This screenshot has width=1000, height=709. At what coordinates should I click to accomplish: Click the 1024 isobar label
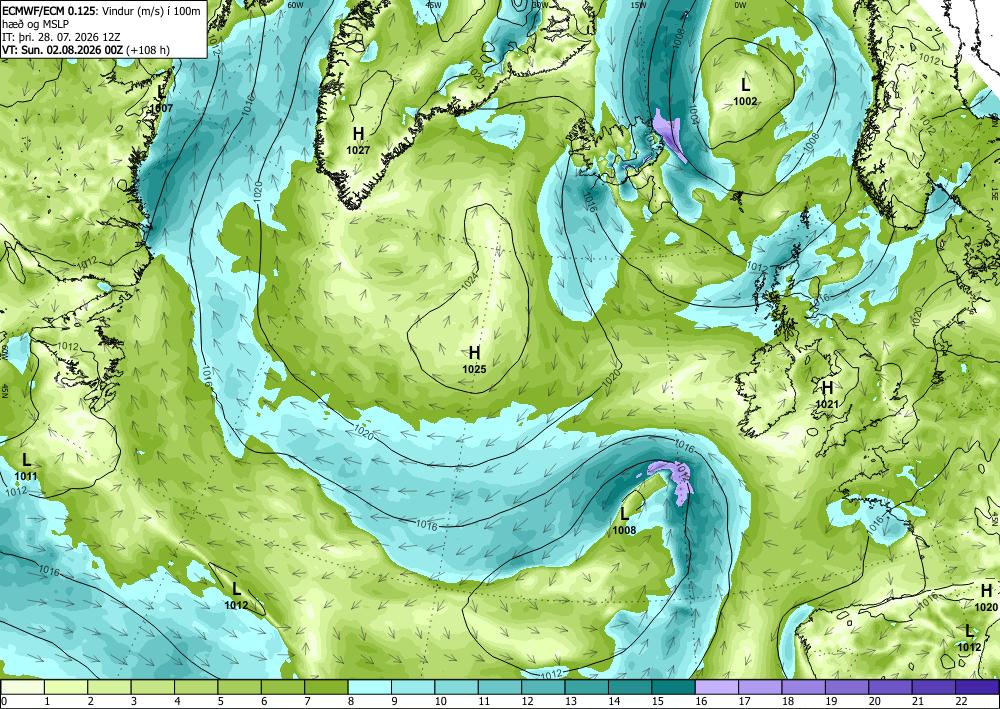pos(469,282)
